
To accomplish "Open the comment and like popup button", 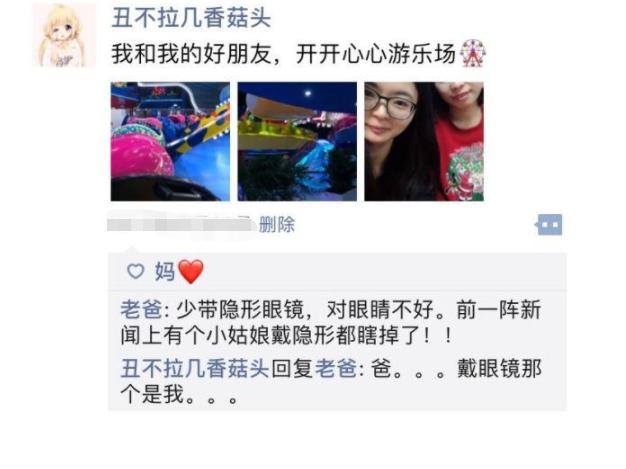I will click(549, 225).
